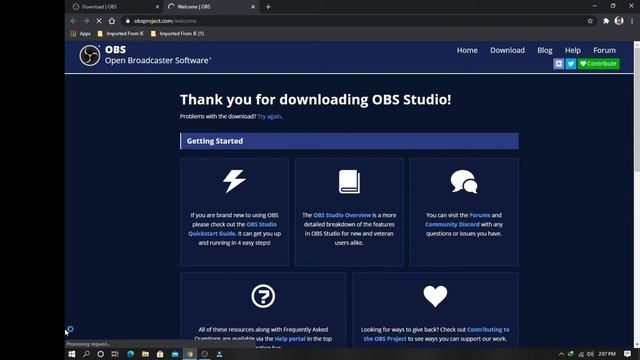Click the question mark help icon
The width and height of the screenshot is (640, 360).
coord(263,296)
